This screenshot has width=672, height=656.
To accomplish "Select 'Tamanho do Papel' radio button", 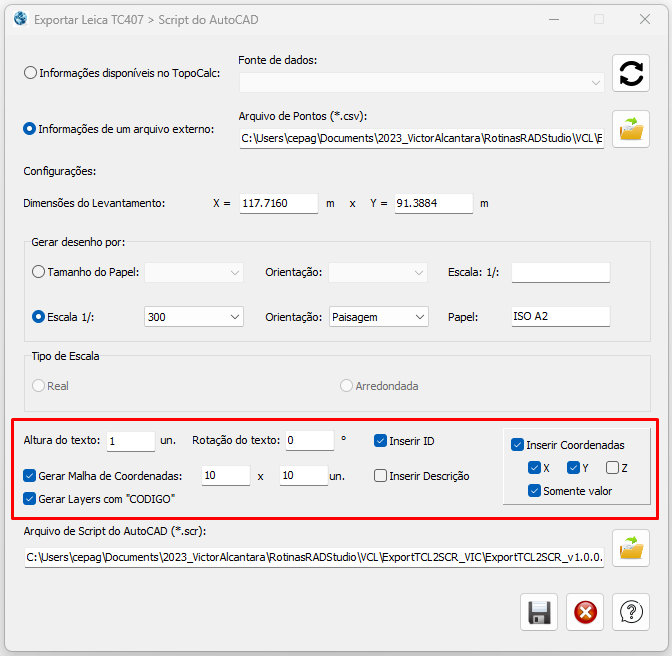I will tap(39, 272).
